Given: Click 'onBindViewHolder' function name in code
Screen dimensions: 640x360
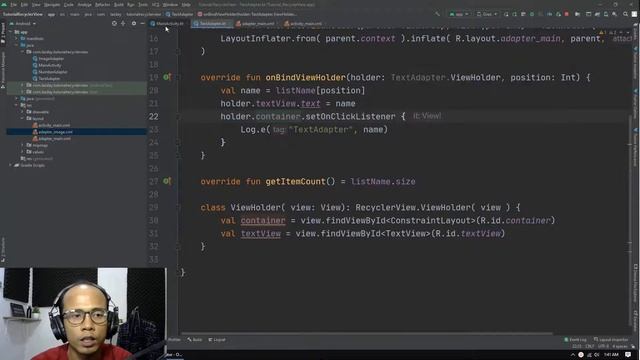Looking at the screenshot, I should click(305, 78).
